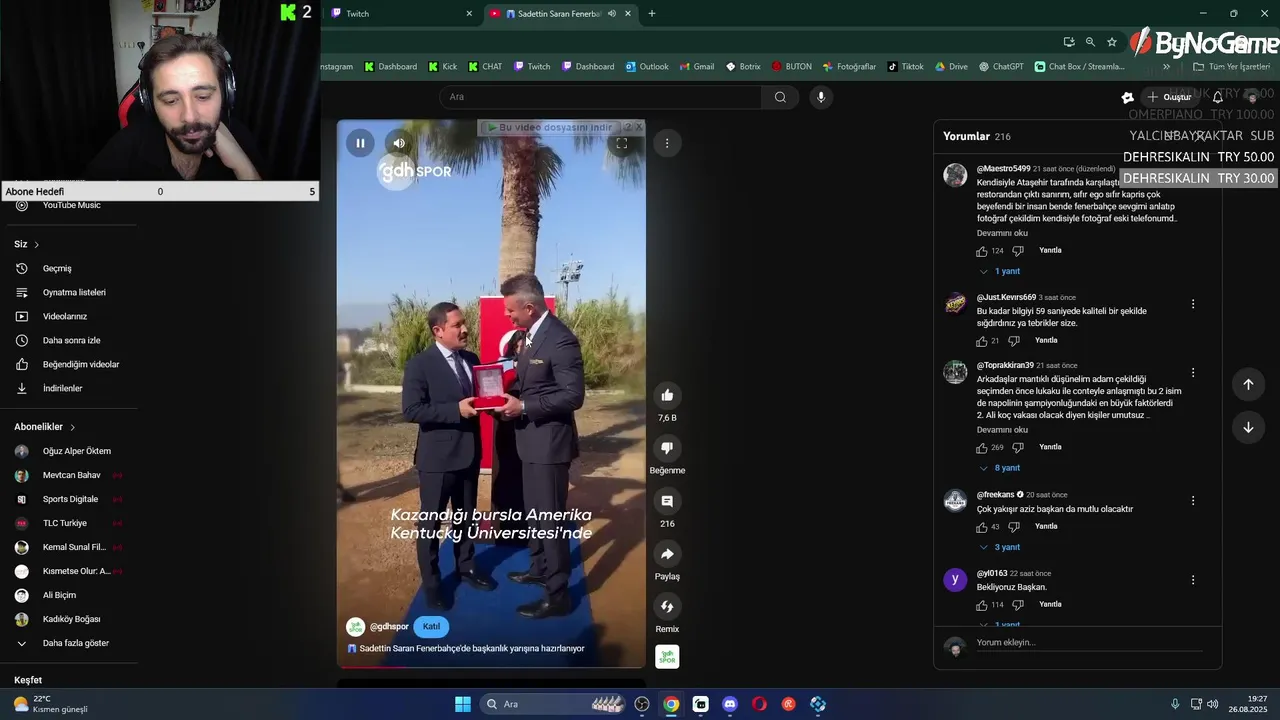Dislike the comment by @Maestro5499

(x=1018, y=251)
